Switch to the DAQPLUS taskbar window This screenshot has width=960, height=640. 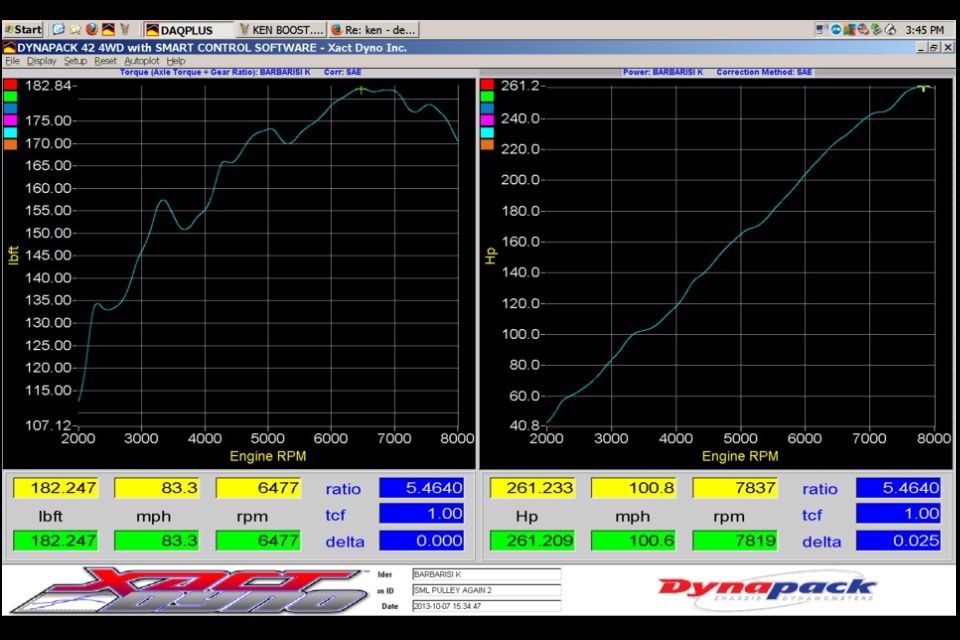[189, 29]
